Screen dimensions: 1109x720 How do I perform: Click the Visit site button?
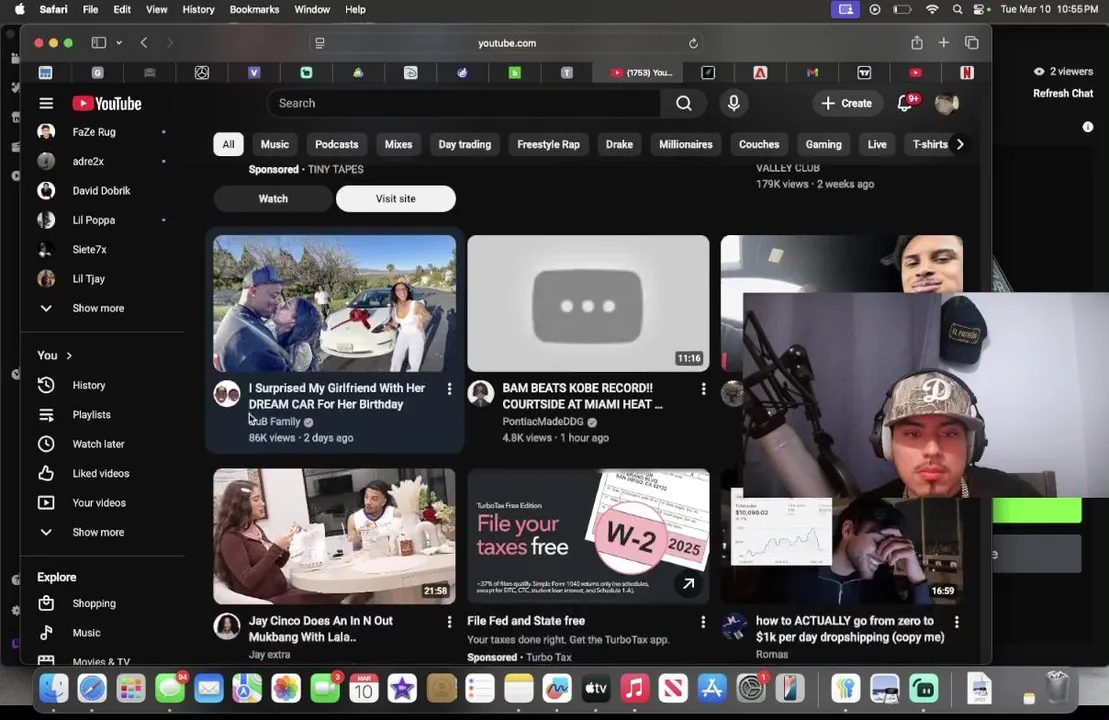click(395, 199)
